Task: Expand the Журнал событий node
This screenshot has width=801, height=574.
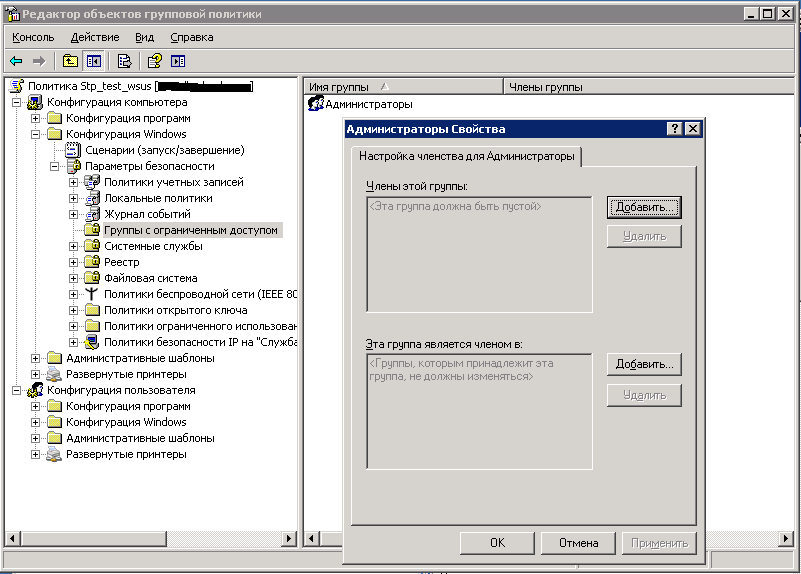Action: (74, 214)
